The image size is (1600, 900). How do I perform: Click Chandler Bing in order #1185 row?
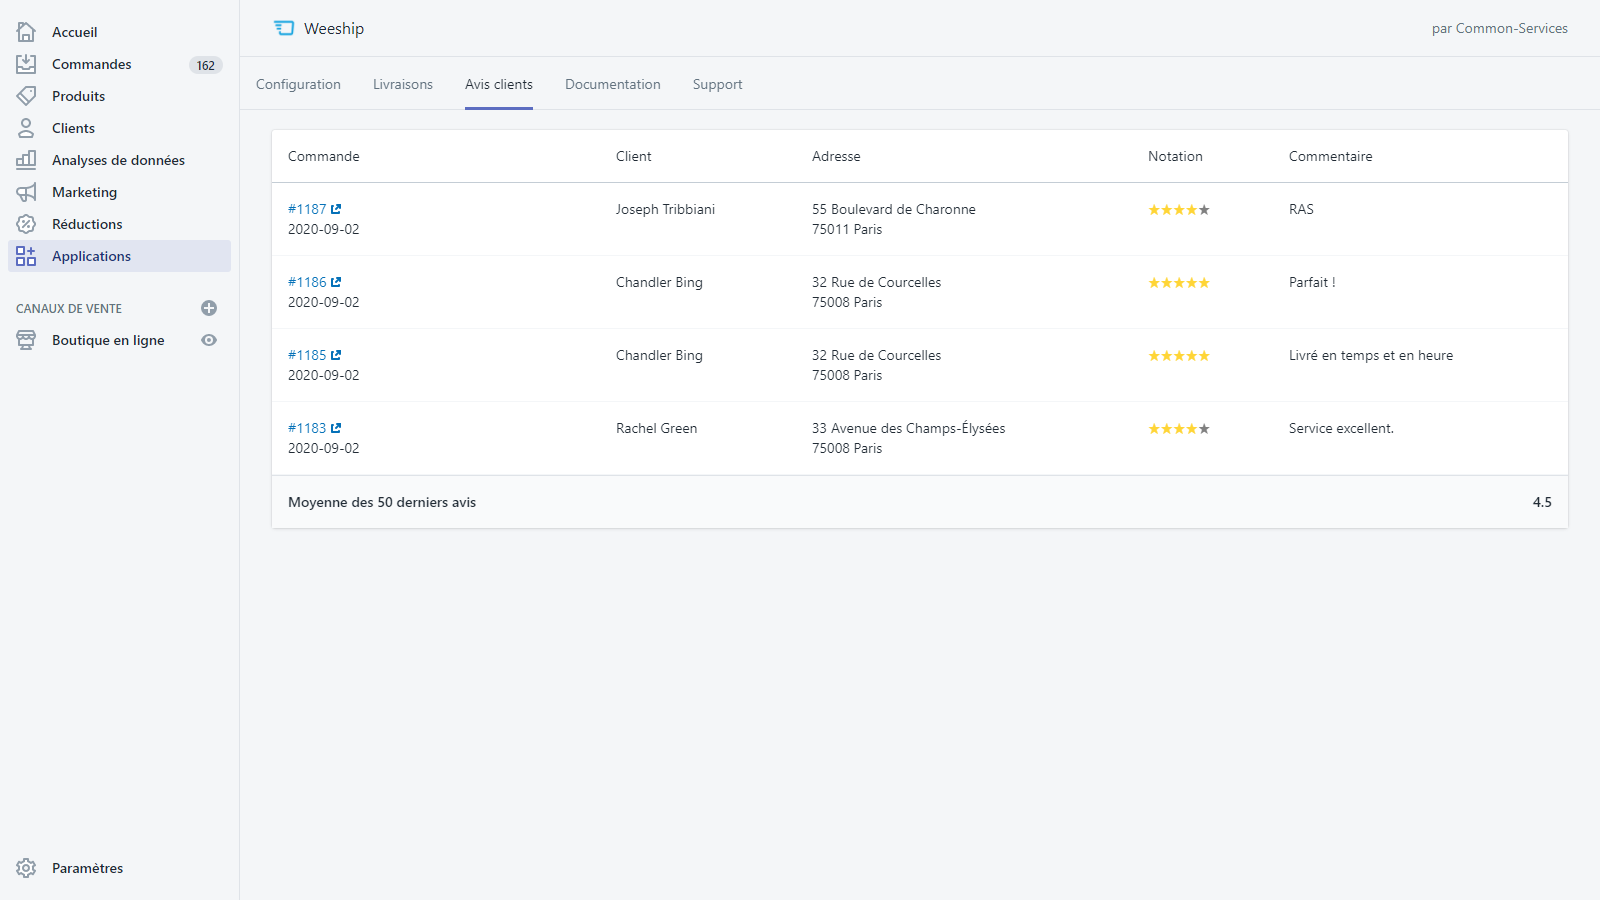659,355
